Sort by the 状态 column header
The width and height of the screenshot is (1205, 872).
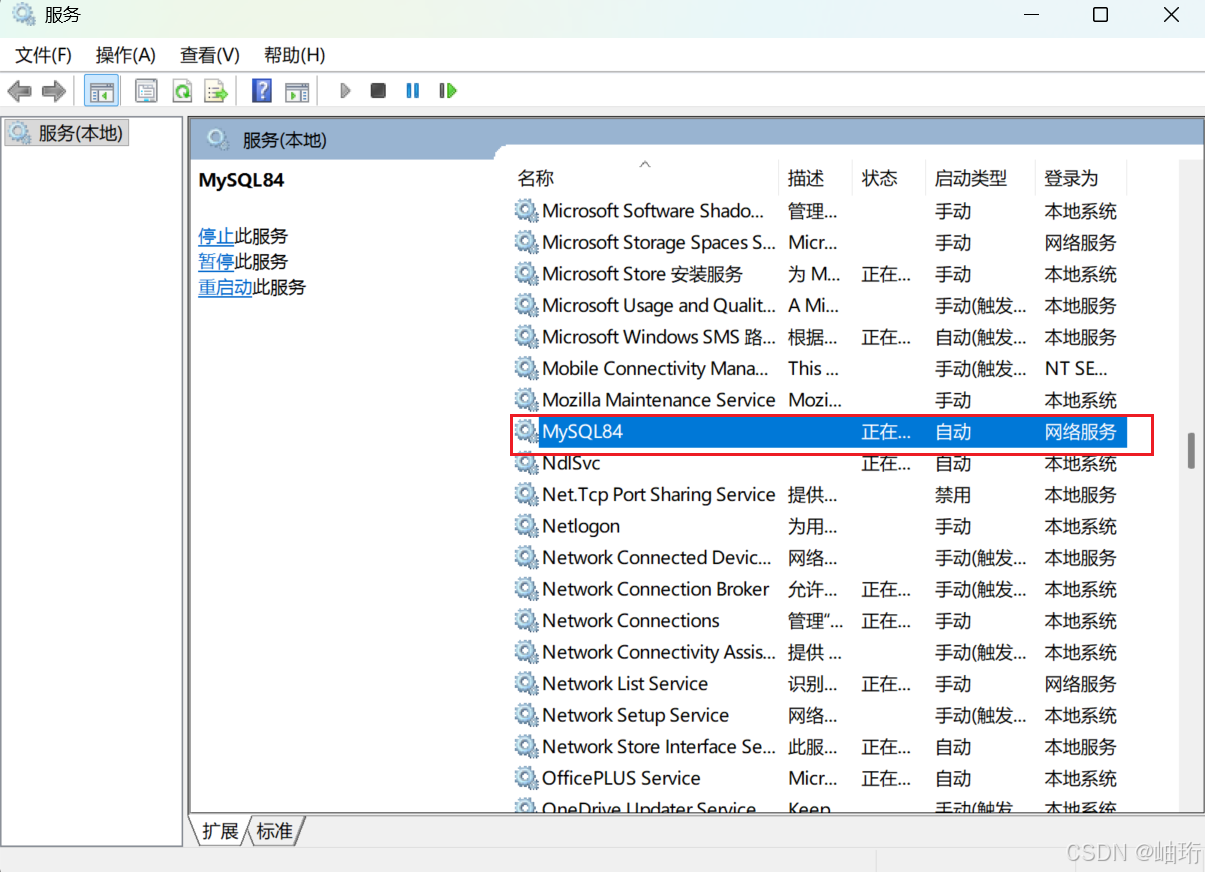(888, 178)
